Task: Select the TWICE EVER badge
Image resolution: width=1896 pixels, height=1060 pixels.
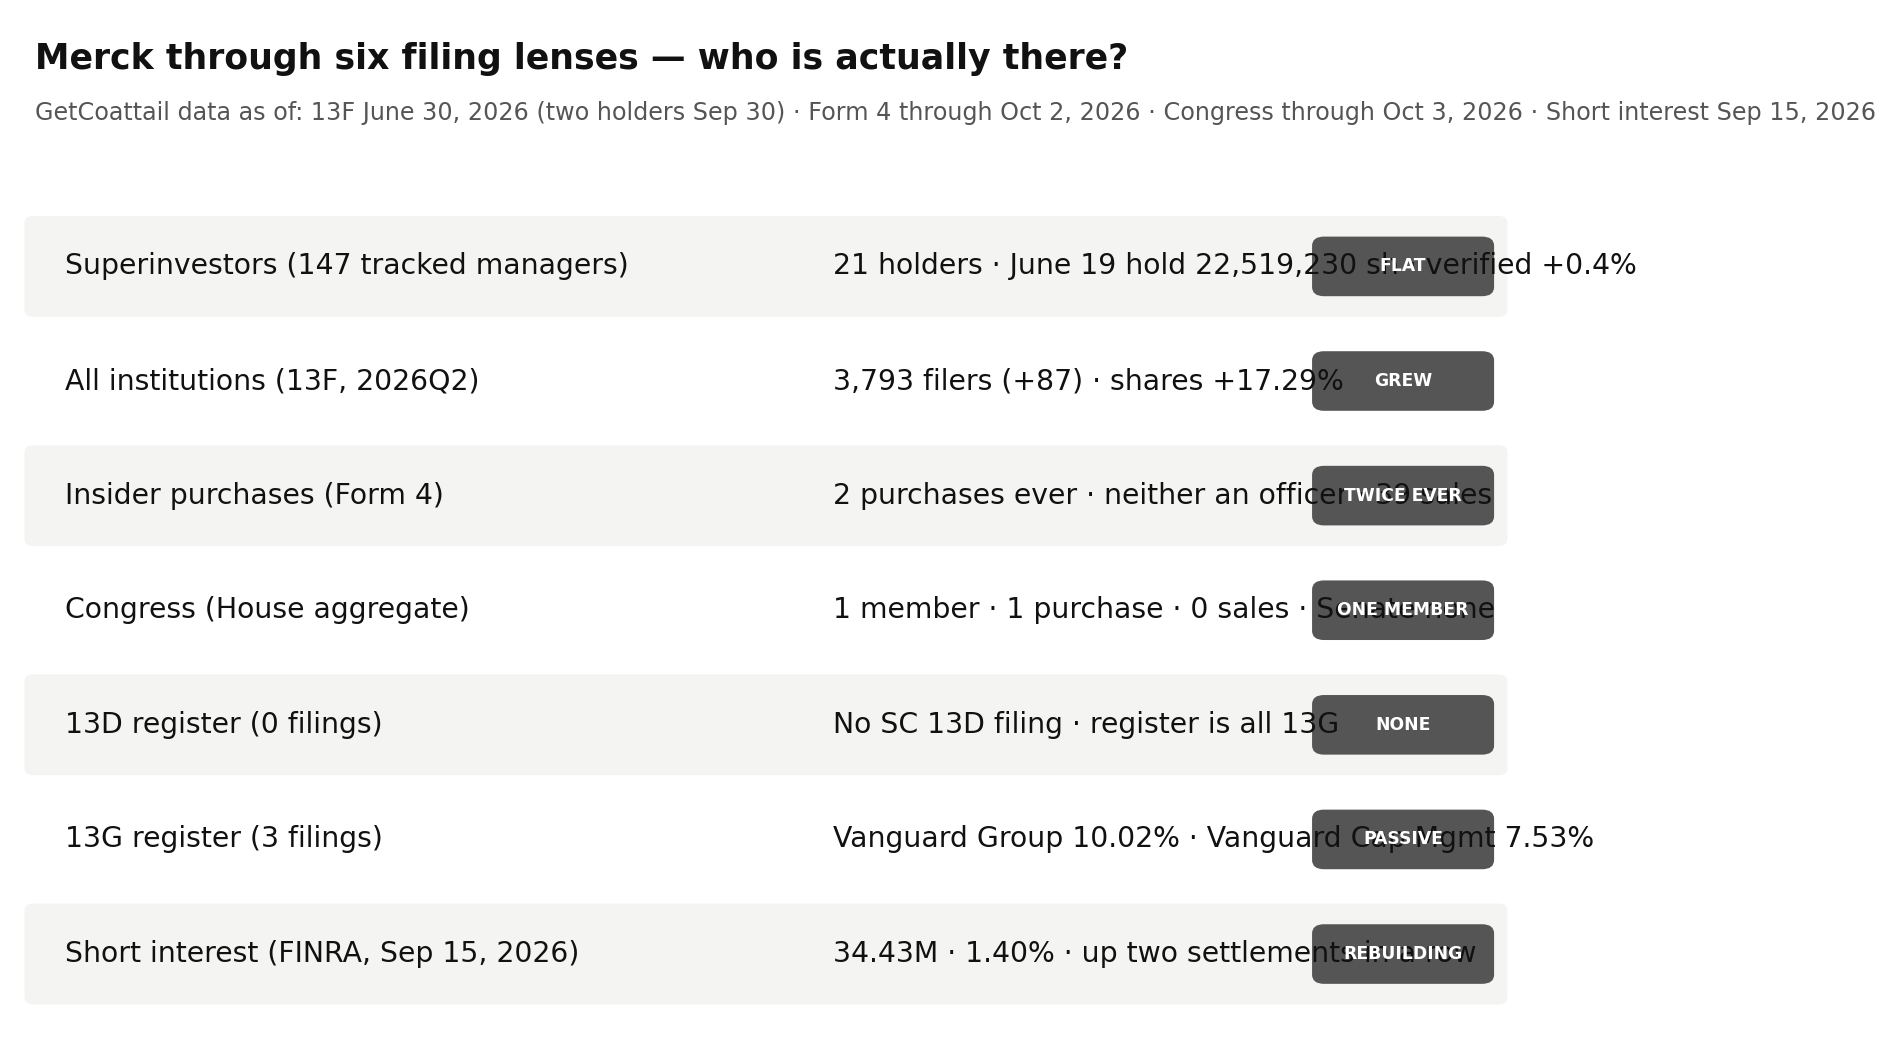Action: click(x=1402, y=495)
